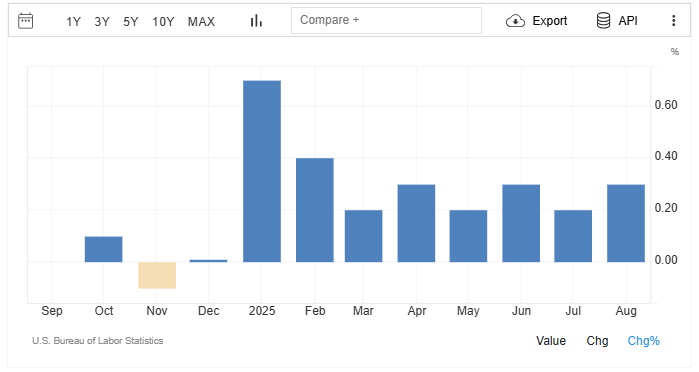Click the 0.40 axis label
This screenshot has height=372, width=699.
pos(666,156)
